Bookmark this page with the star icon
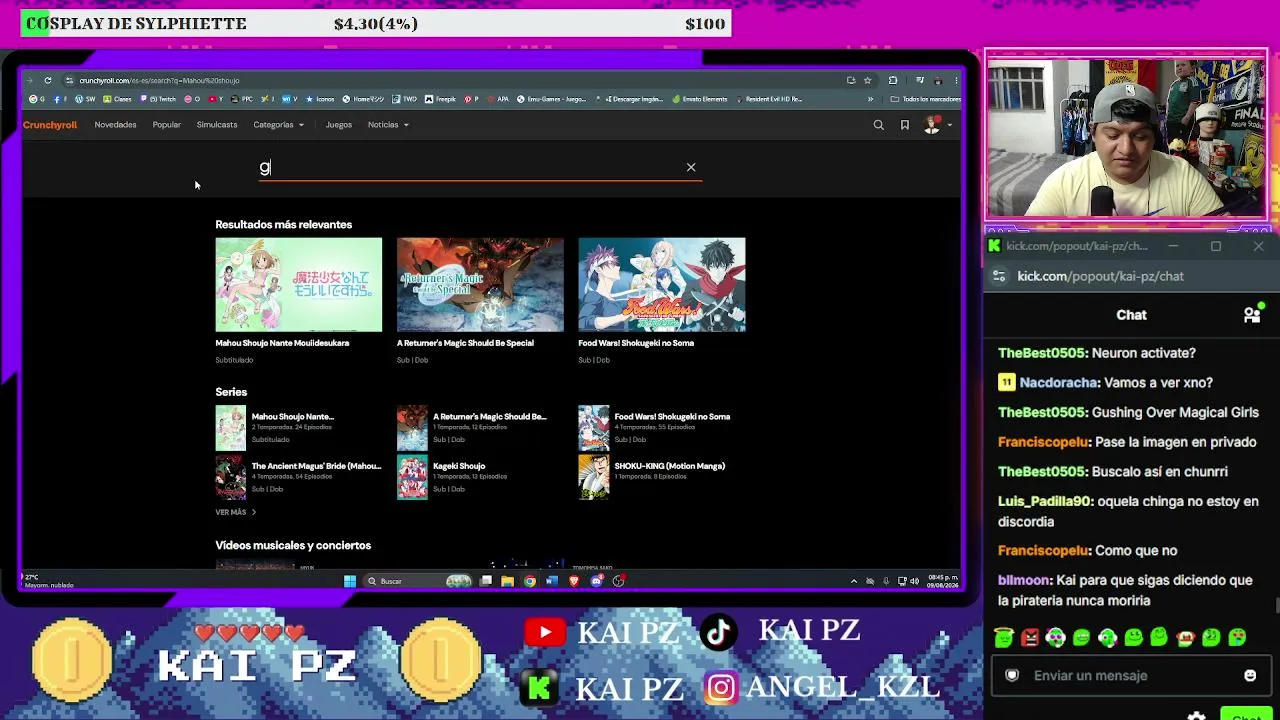 click(867, 80)
